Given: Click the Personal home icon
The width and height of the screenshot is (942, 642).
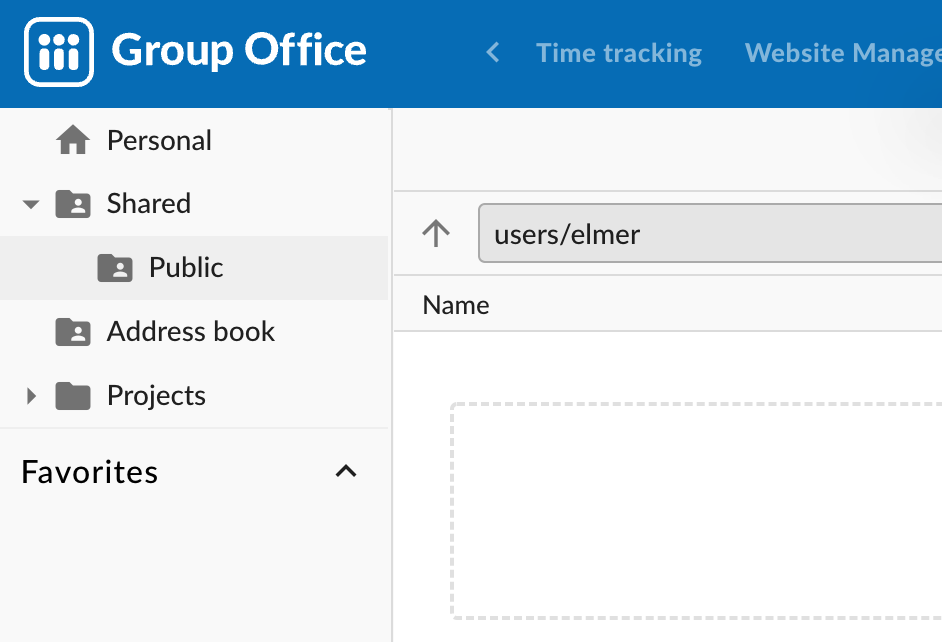Looking at the screenshot, I should pyautogui.click(x=73, y=140).
